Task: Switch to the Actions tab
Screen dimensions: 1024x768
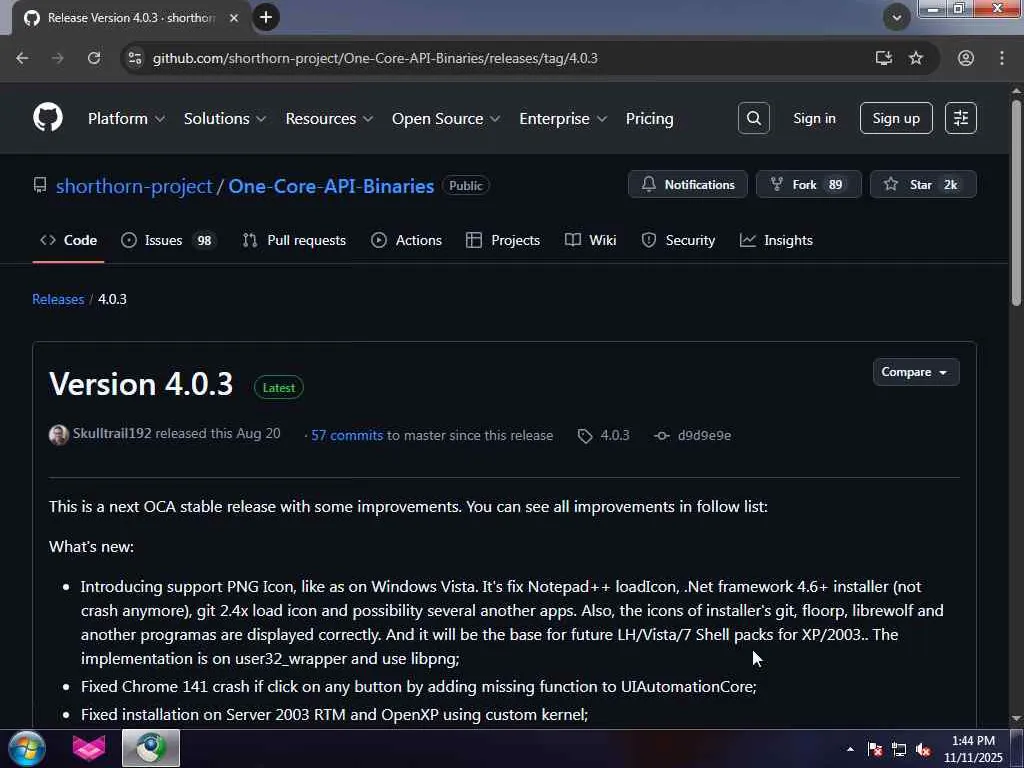Action: (406, 240)
